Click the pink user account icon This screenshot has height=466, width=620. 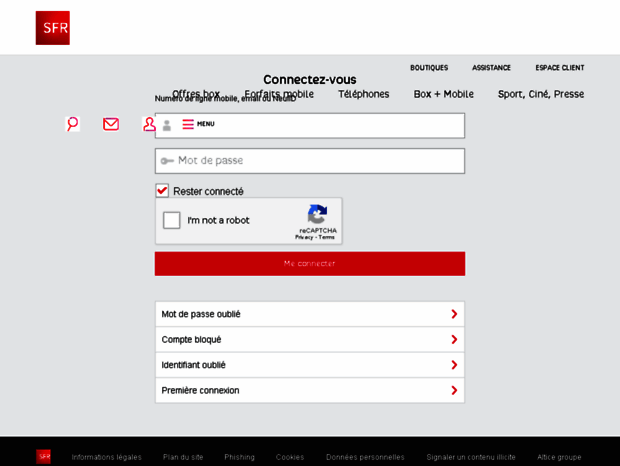pos(149,124)
